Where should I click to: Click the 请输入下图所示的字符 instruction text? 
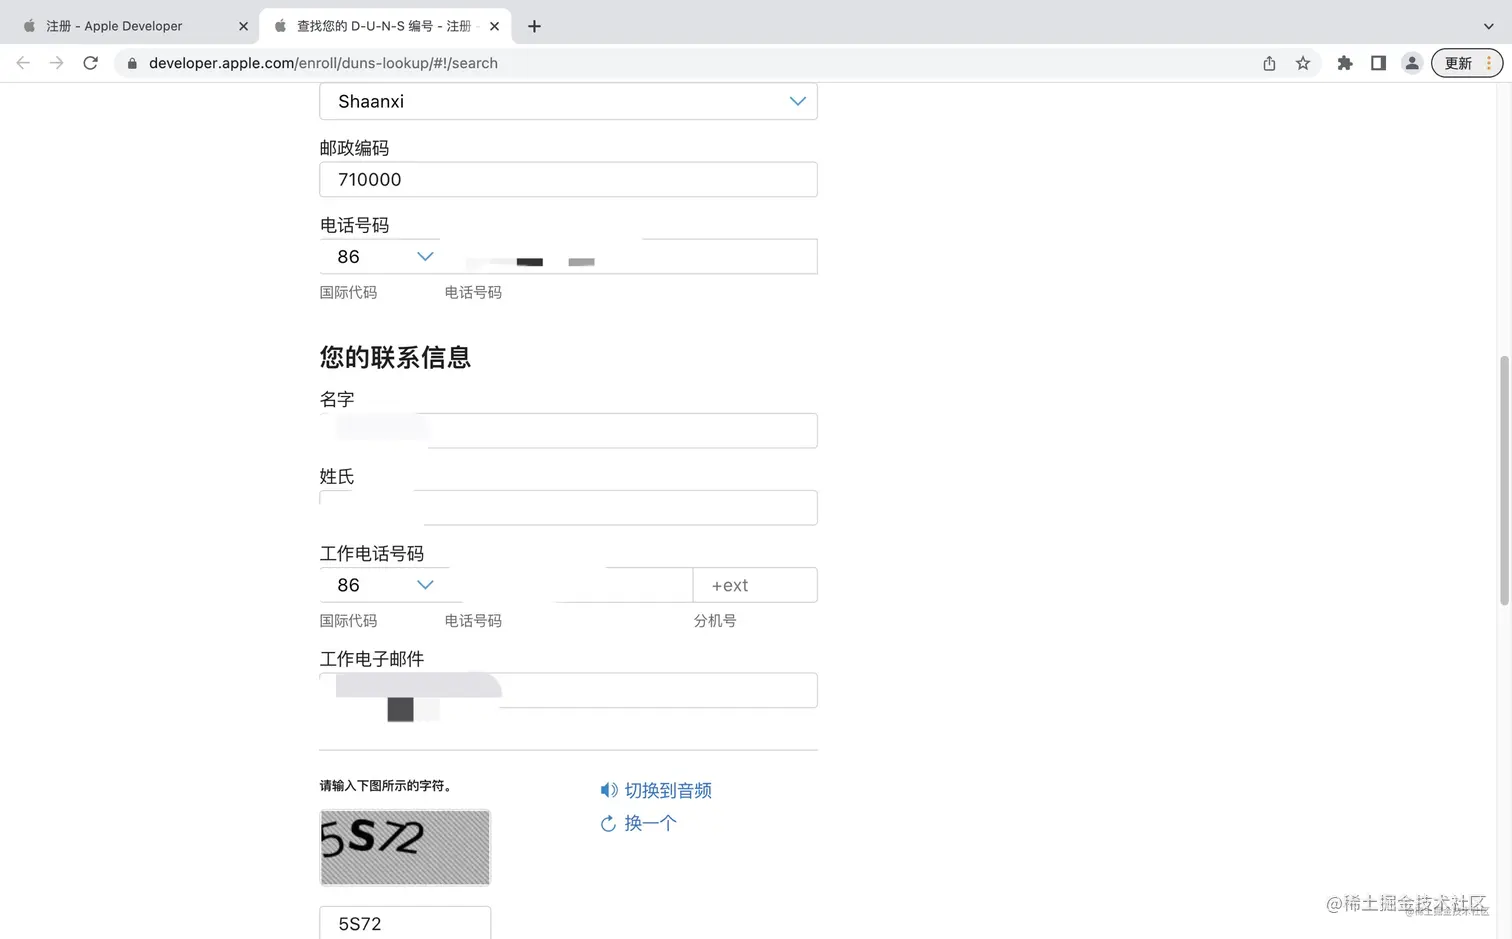pos(387,786)
